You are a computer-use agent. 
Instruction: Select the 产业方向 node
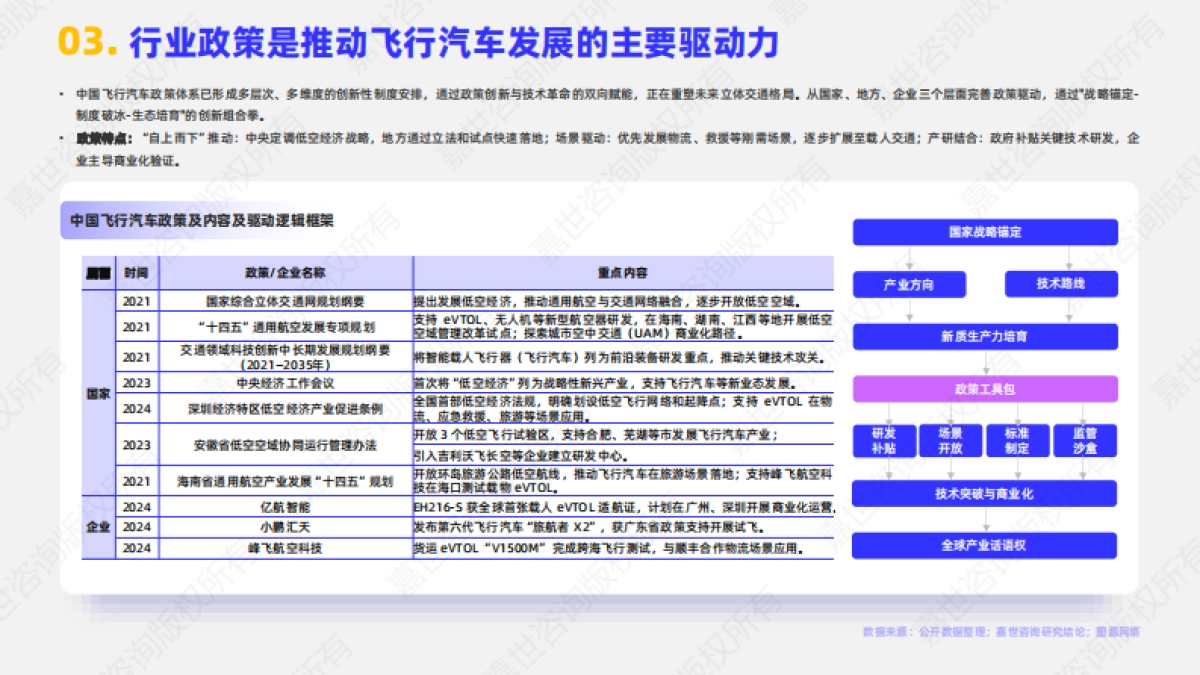tap(908, 284)
